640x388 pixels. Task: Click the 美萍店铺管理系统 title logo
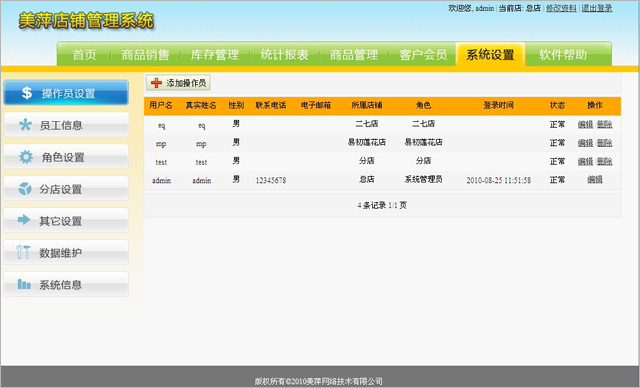86,21
